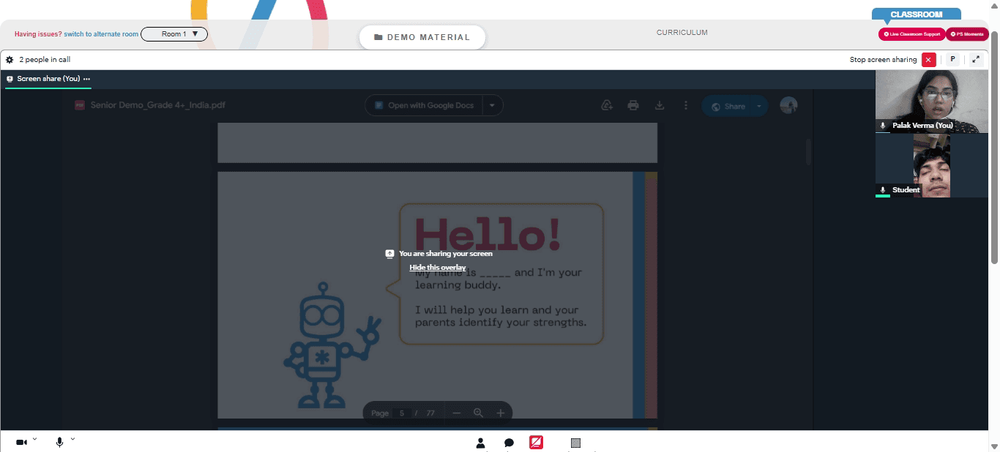Click mic icon on Palak Verma's video tile
Screen dimensions: 1000x452
click(x=883, y=126)
